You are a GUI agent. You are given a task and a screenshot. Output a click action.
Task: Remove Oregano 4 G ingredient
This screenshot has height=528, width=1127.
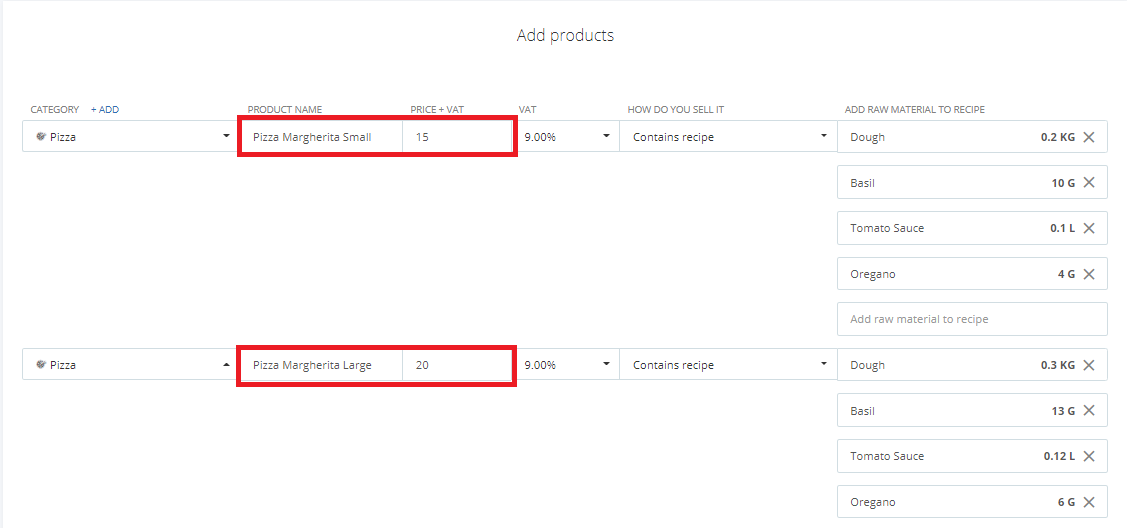1089,274
